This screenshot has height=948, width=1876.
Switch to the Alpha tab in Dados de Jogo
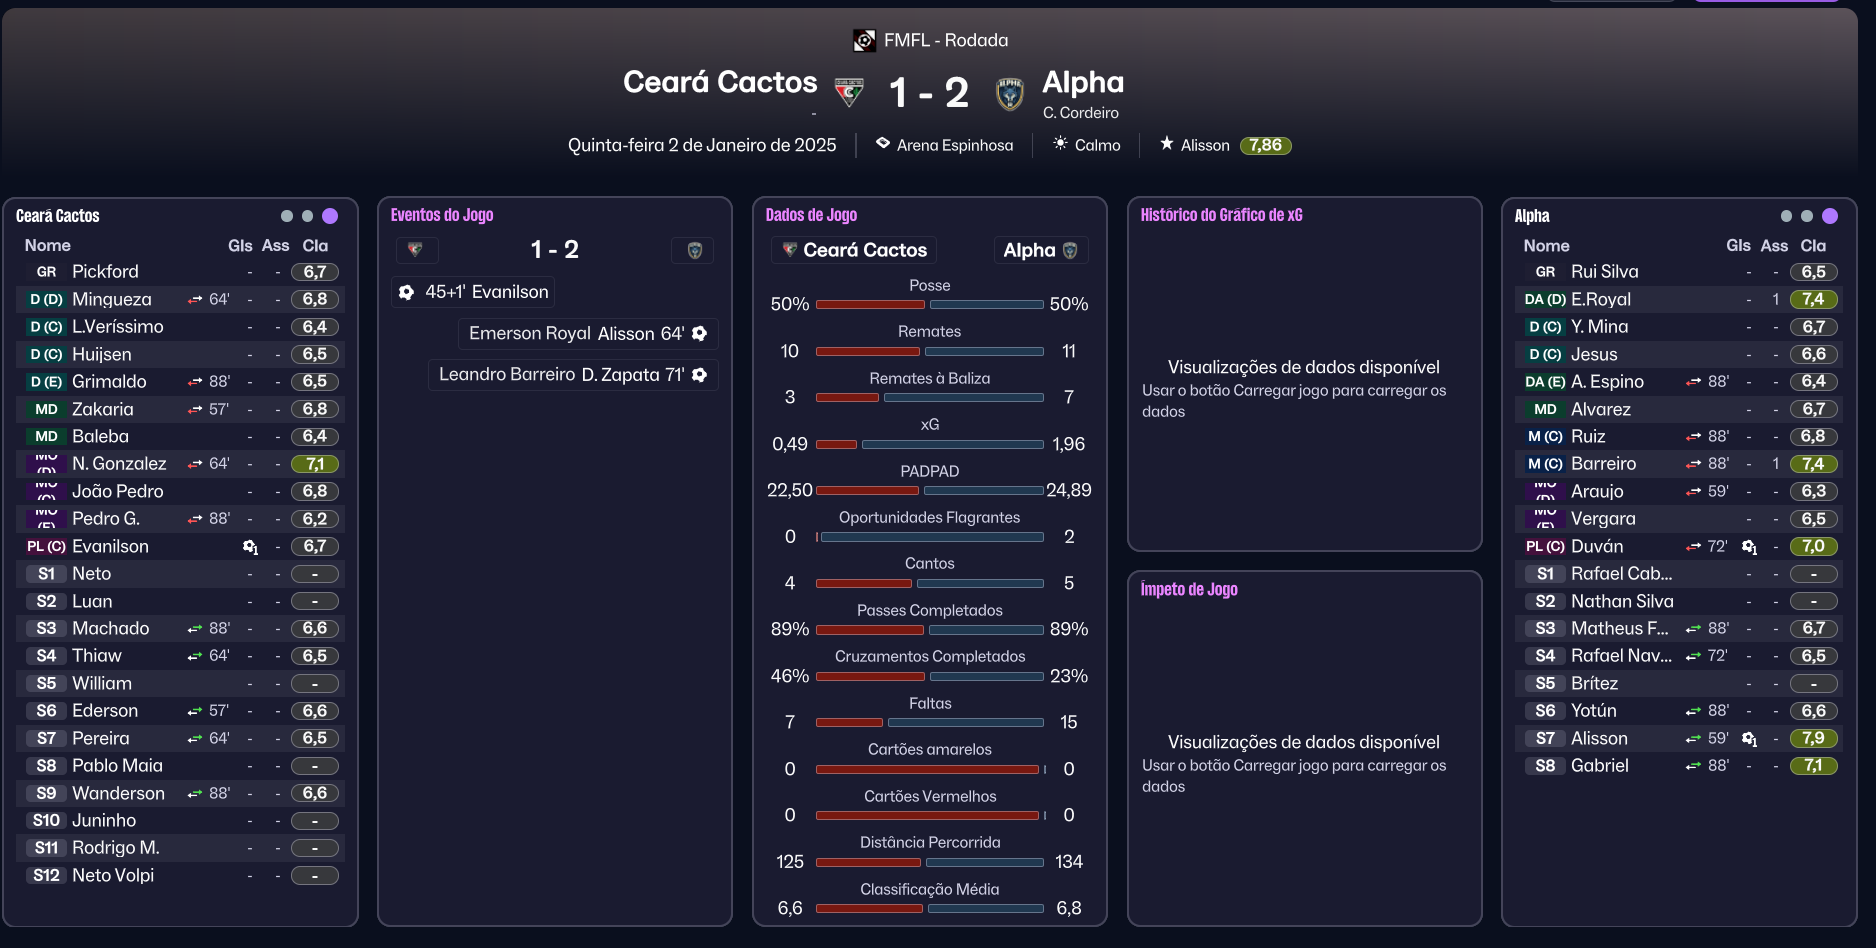[1040, 250]
